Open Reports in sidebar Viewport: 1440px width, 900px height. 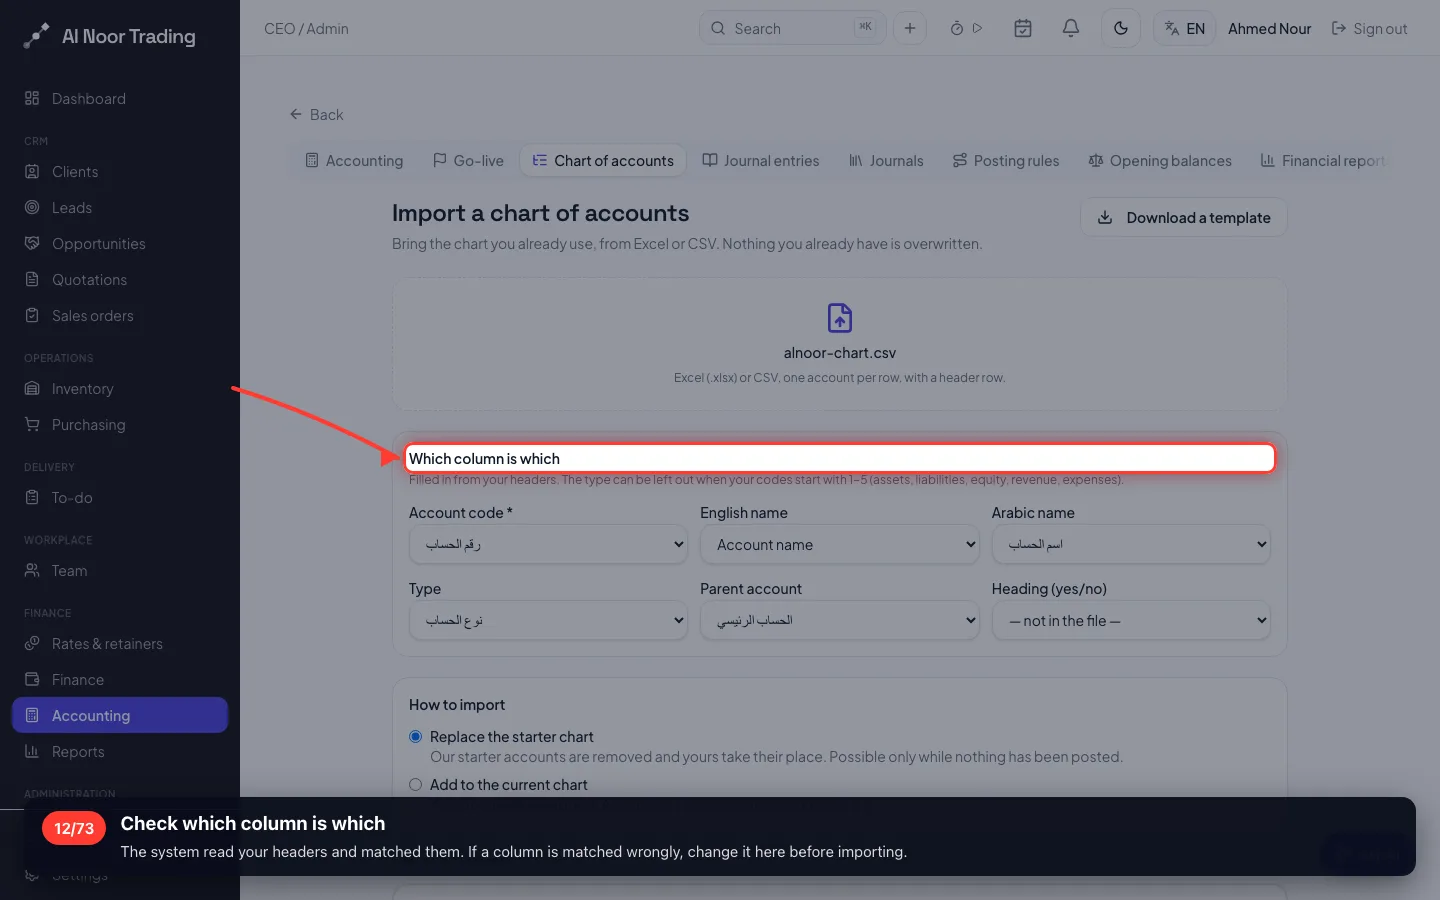coord(120,751)
